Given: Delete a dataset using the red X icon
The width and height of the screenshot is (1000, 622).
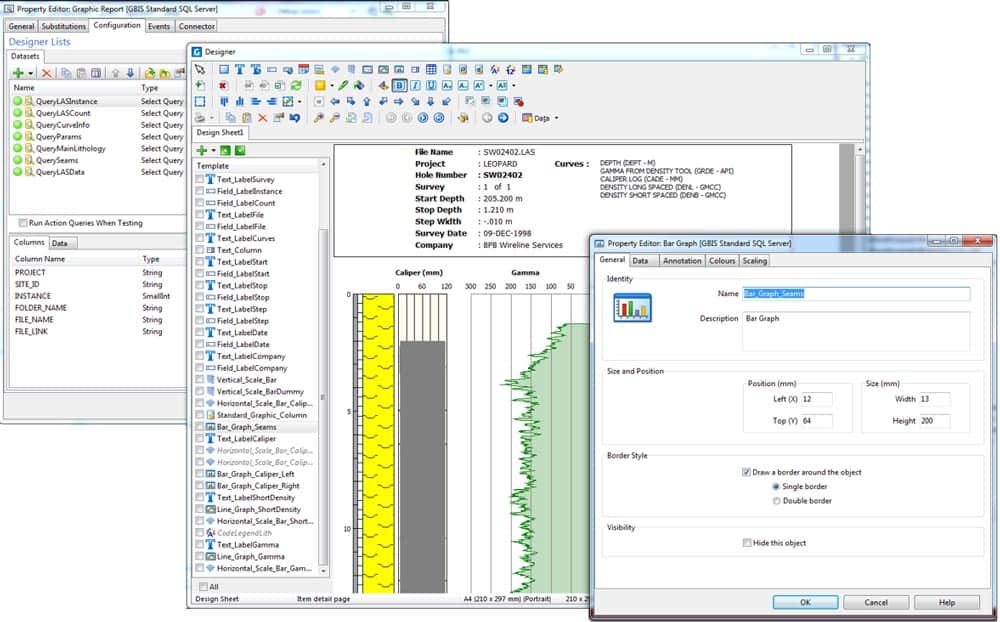Looking at the screenshot, I should pyautogui.click(x=47, y=72).
